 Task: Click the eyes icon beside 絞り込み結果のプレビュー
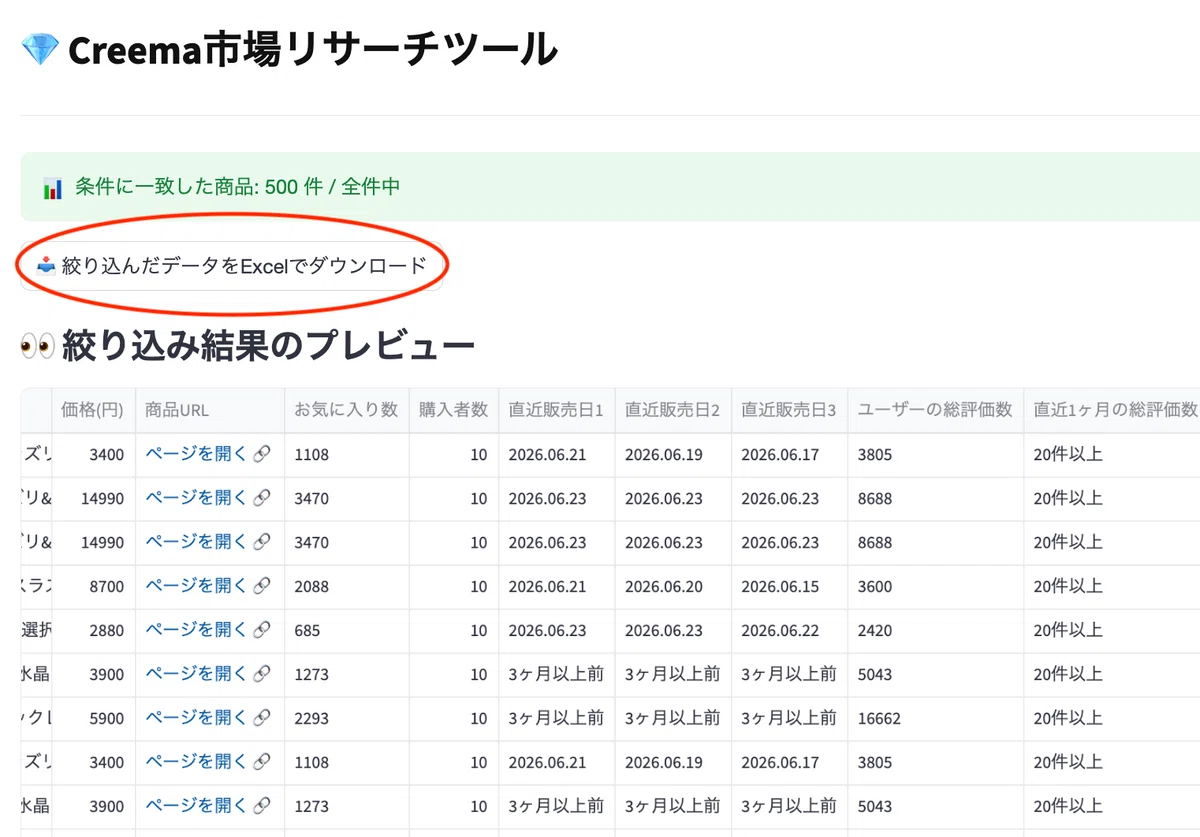tap(38, 347)
